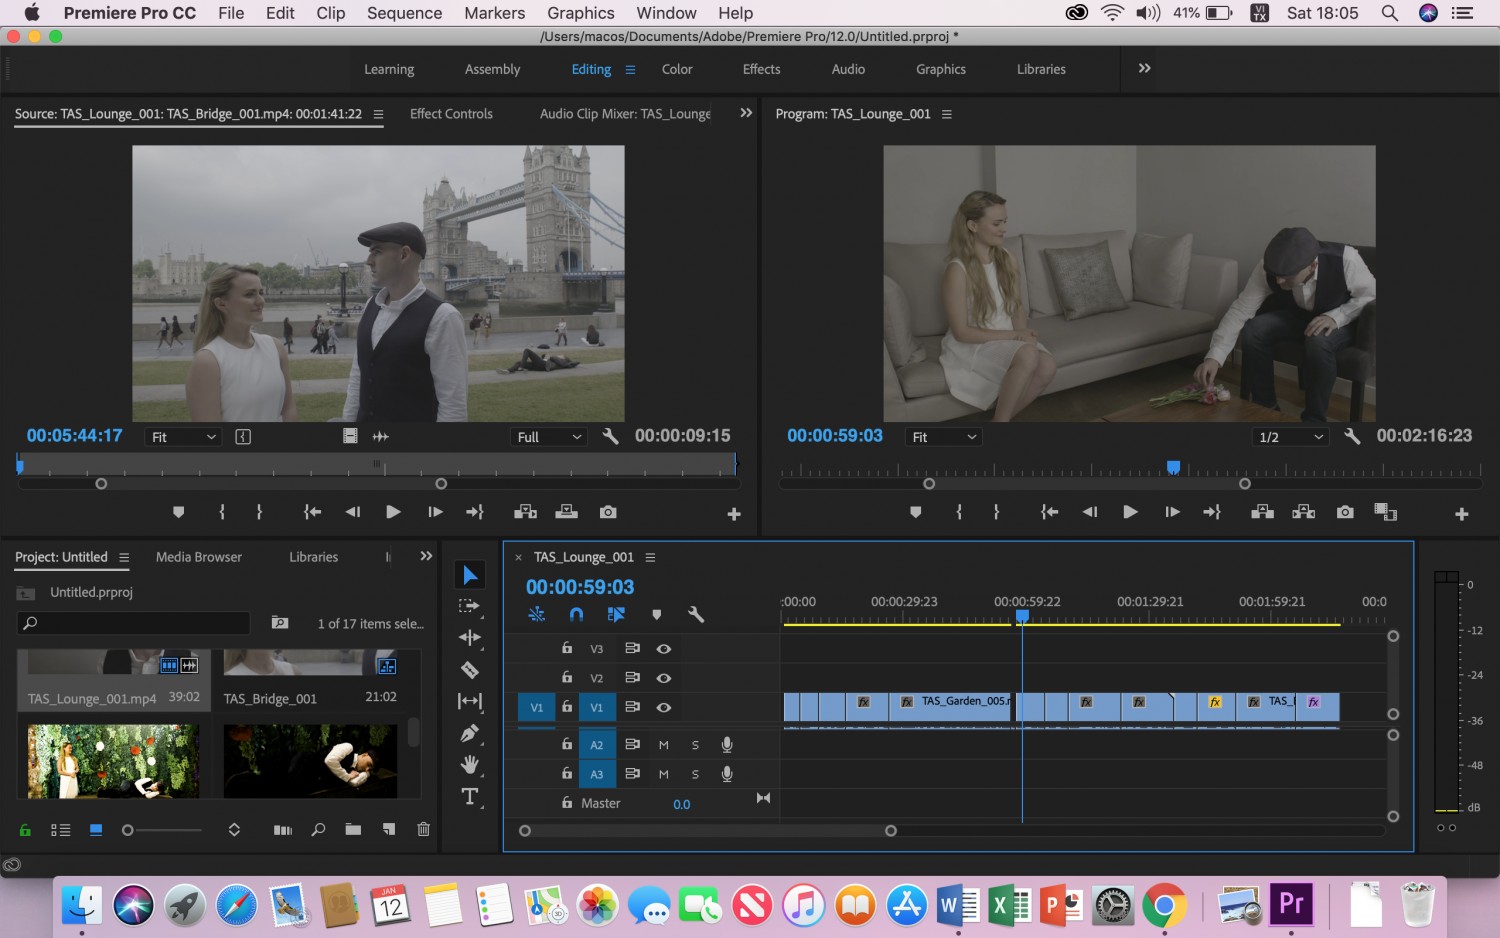Toggle V3 track output eye
The height and width of the screenshot is (938, 1500).
click(x=663, y=649)
